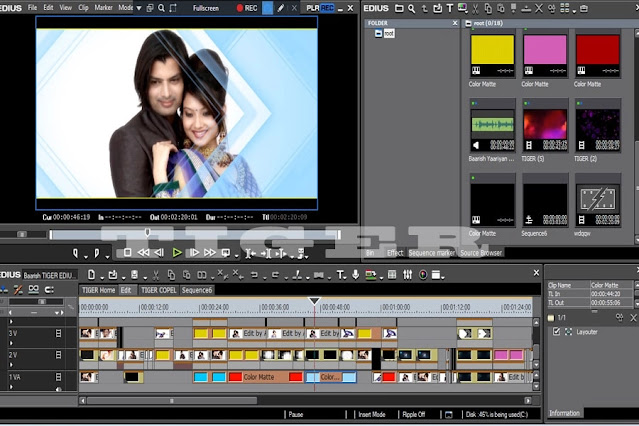Click the Stop button in player

pos(127,253)
